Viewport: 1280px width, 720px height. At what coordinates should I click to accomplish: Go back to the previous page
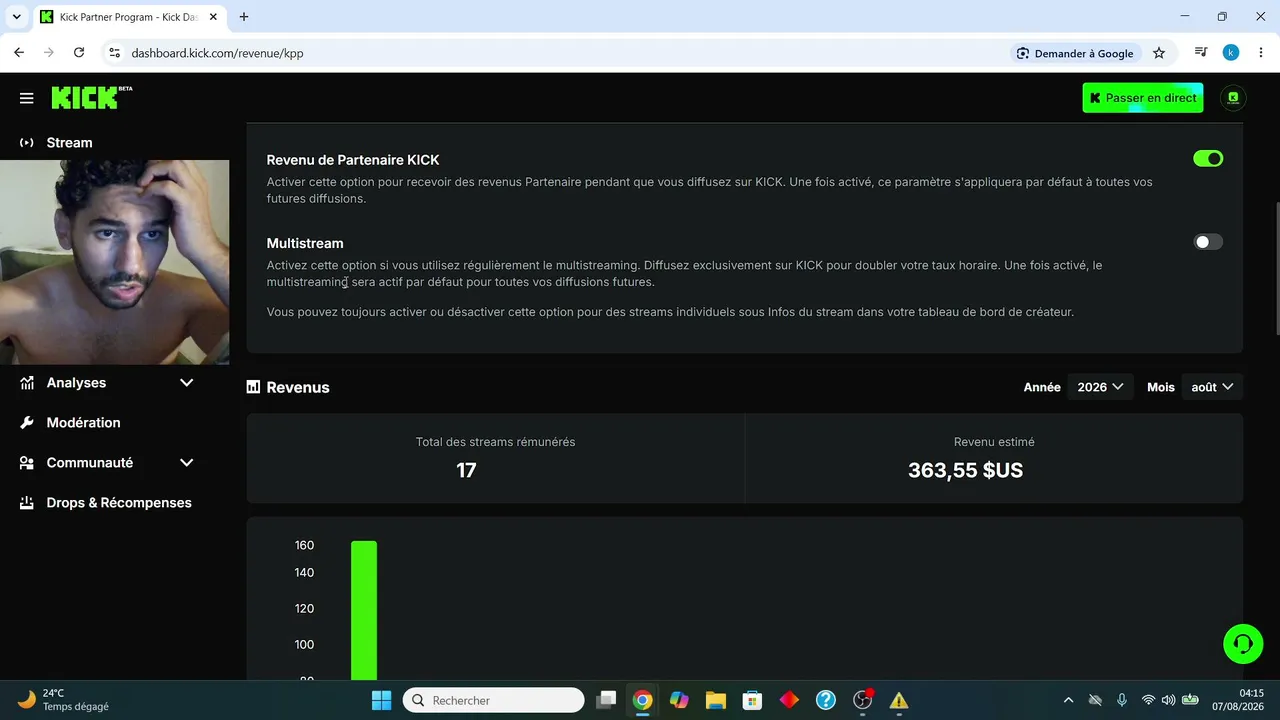click(19, 53)
